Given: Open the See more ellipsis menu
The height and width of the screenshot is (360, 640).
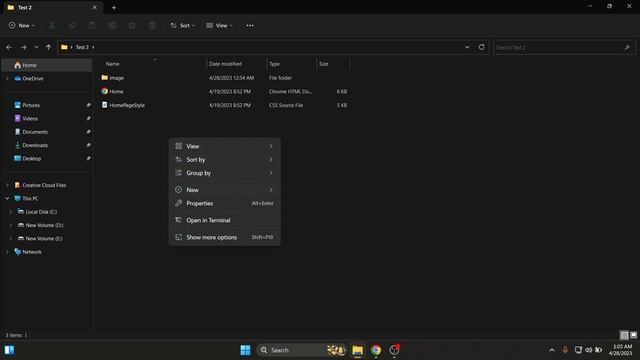Looking at the screenshot, I should pyautogui.click(x=250, y=25).
